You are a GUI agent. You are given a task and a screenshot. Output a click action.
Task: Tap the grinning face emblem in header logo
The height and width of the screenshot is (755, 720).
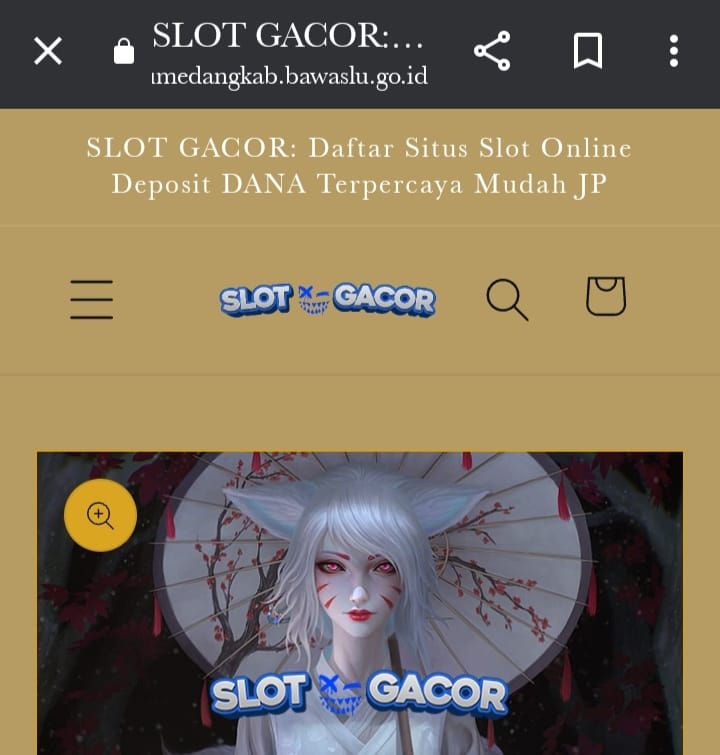[x=314, y=300]
